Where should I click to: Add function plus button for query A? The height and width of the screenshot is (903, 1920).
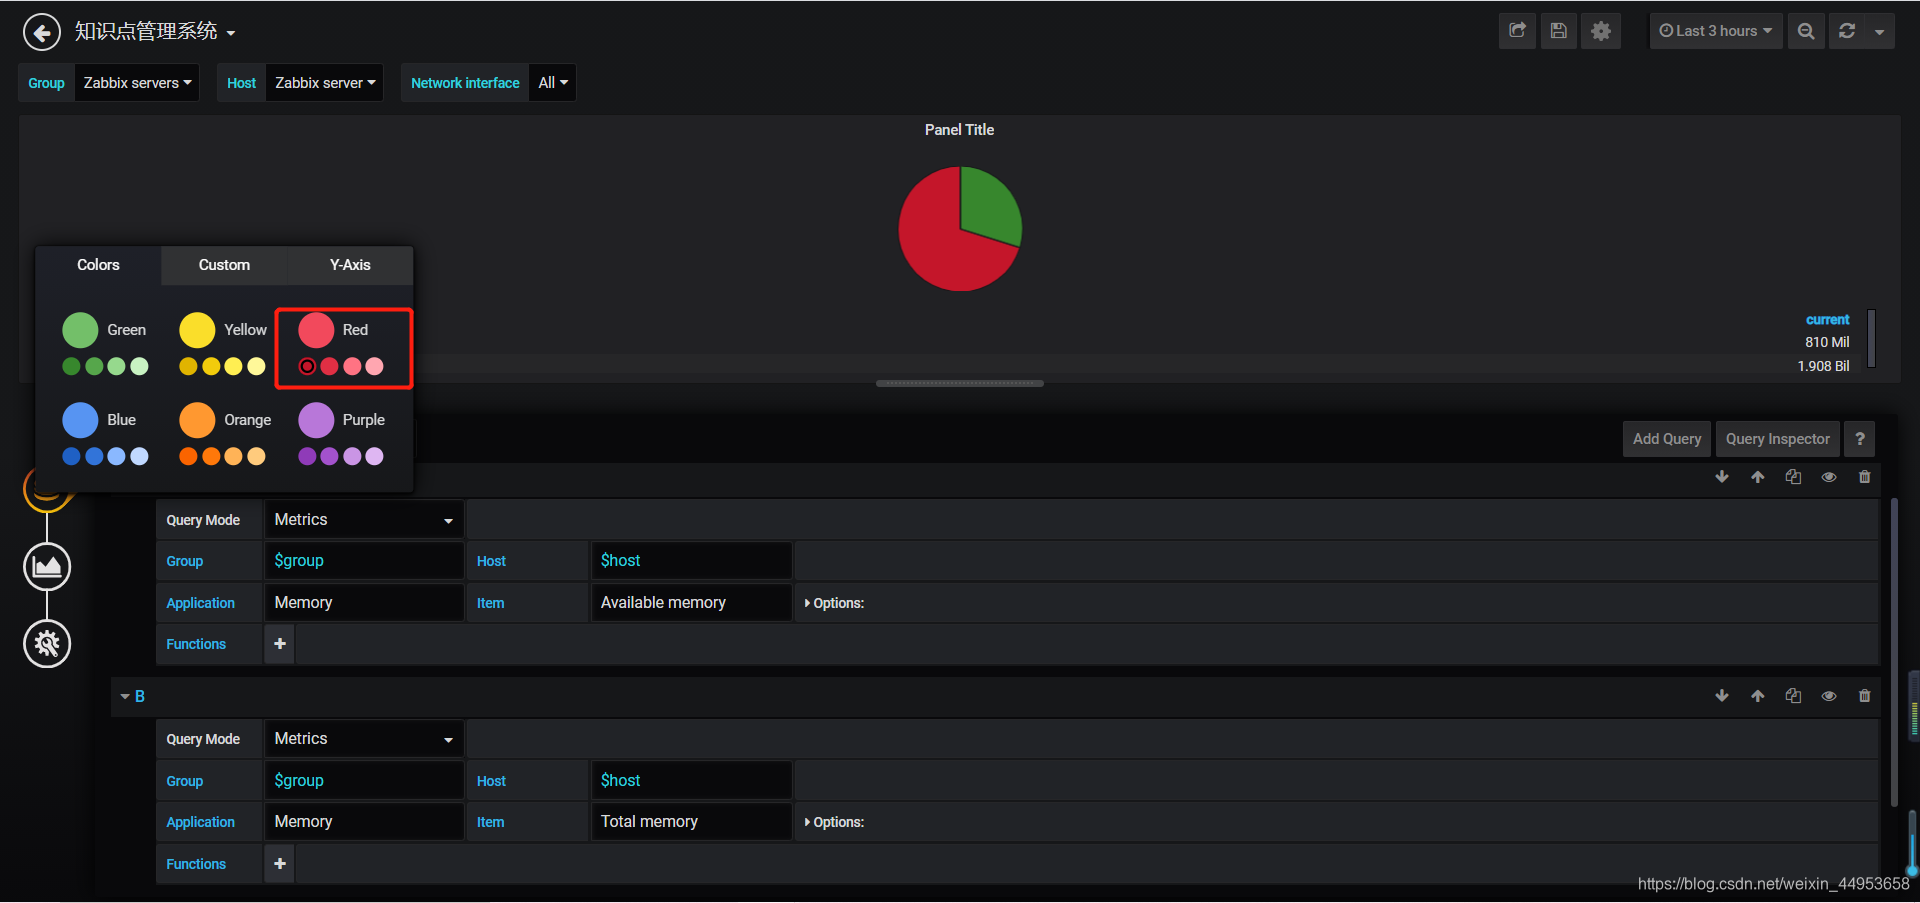(x=280, y=644)
